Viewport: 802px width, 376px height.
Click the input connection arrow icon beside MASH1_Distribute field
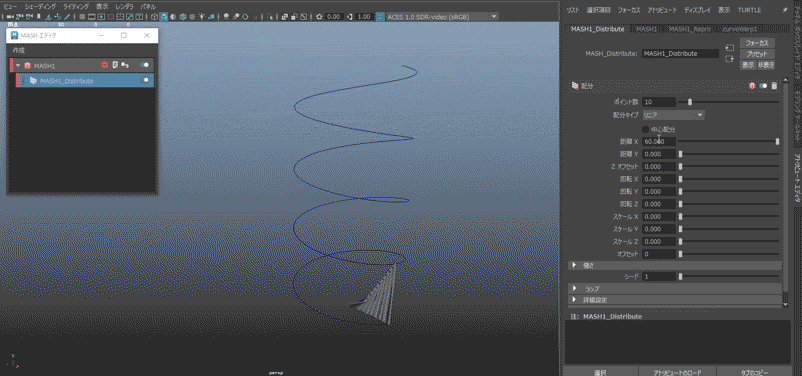729,48
